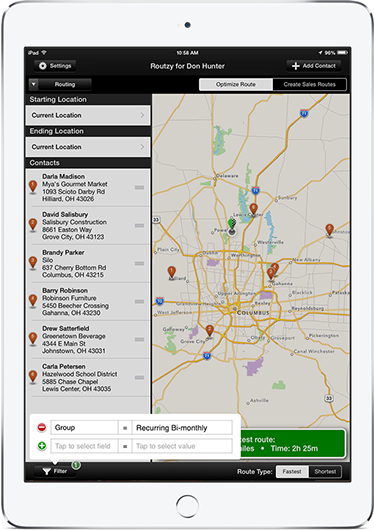Grab the reorder handle for David Salisbury
The width and height of the screenshot is (374, 530).
click(x=139, y=225)
